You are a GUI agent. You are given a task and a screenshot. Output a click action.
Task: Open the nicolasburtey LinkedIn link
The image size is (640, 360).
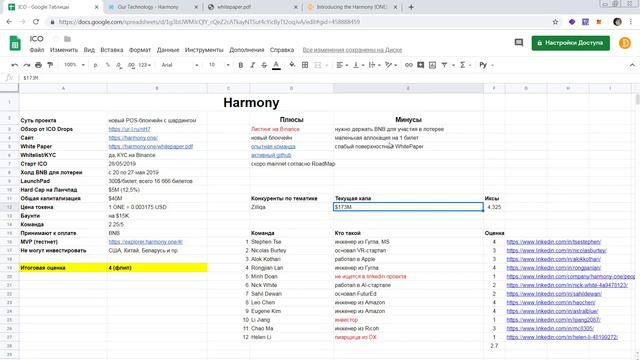(556, 250)
